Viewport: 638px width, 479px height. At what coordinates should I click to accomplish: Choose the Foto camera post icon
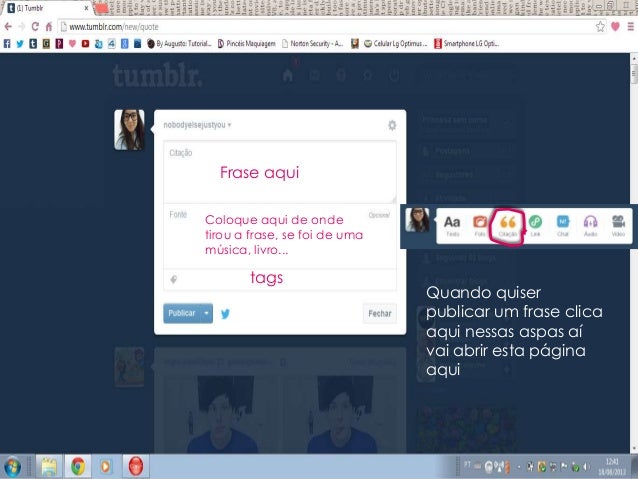[480, 226]
